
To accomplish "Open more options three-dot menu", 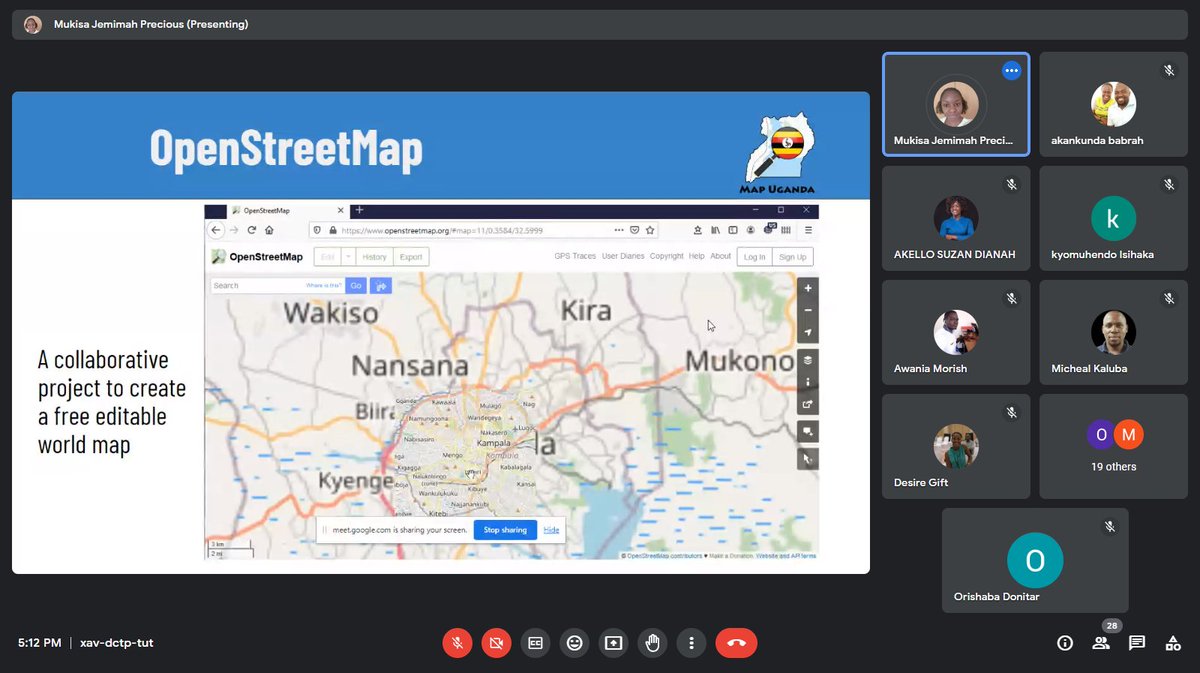I will [x=691, y=643].
